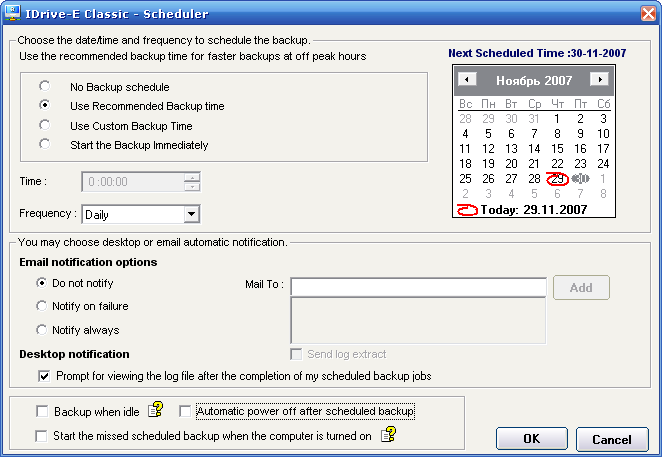Click the Mail To text field

(x=418, y=287)
